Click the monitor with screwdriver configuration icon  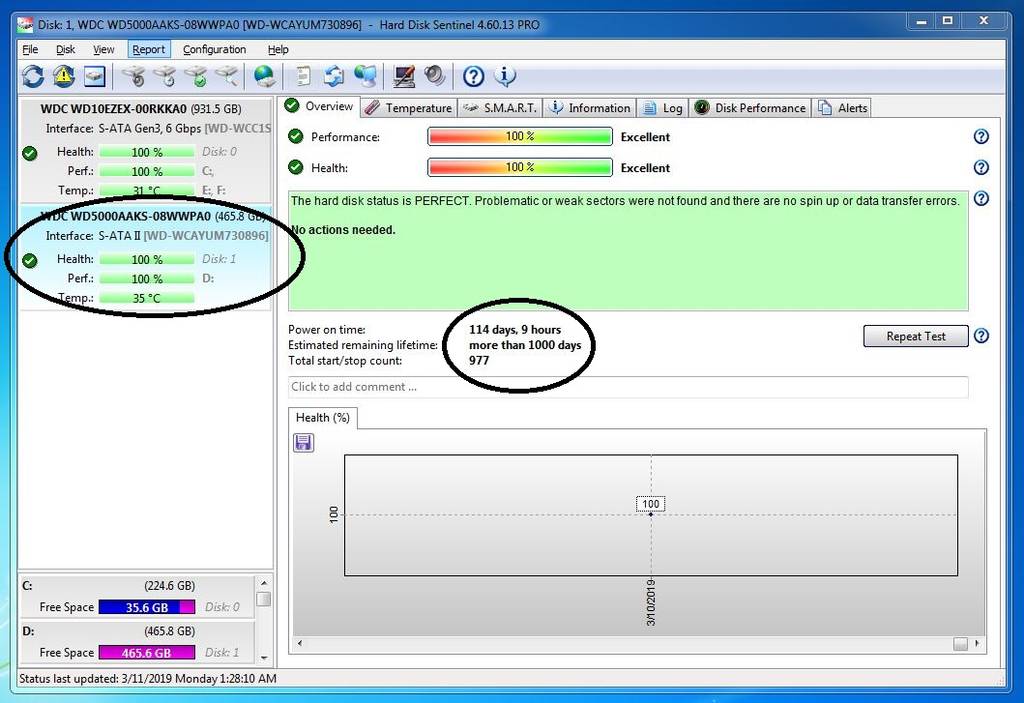coord(404,76)
